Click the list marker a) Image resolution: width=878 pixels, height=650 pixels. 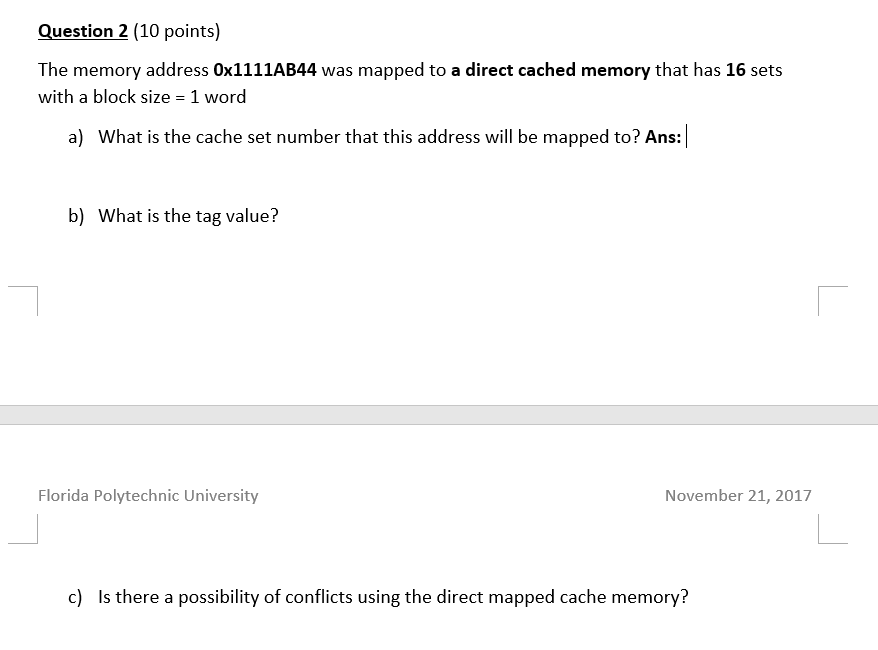[x=76, y=137]
